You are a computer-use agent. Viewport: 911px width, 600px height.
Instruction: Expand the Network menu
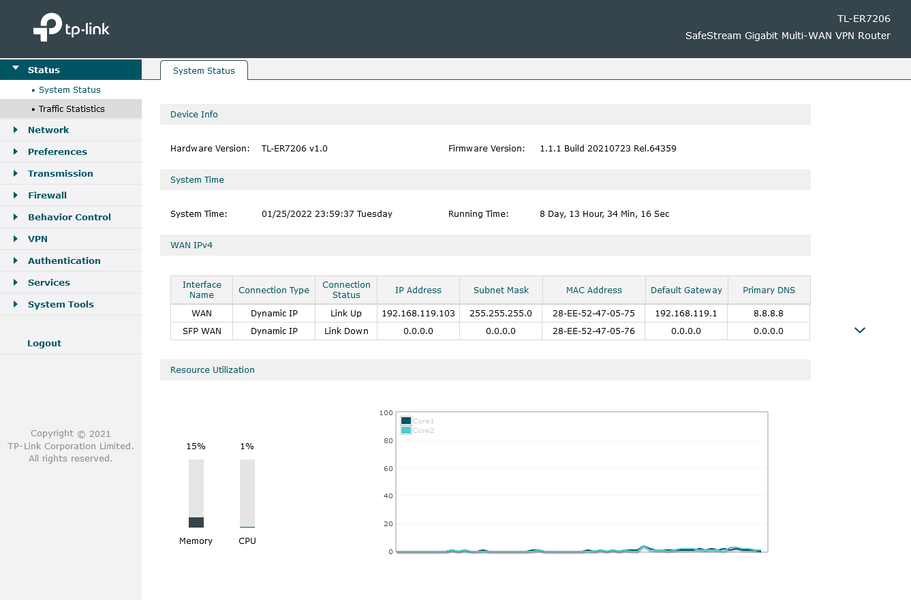coord(48,130)
